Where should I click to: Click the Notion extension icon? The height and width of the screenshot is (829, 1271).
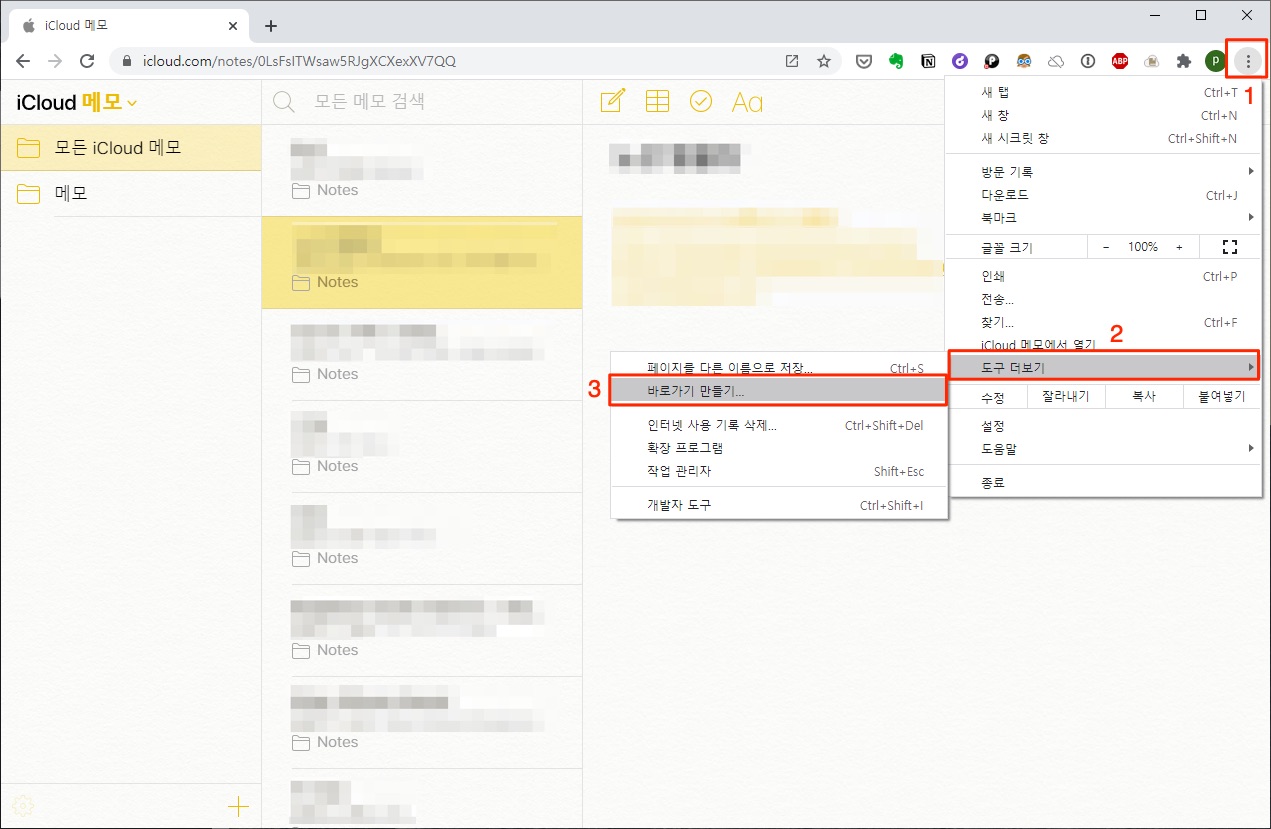[x=928, y=61]
